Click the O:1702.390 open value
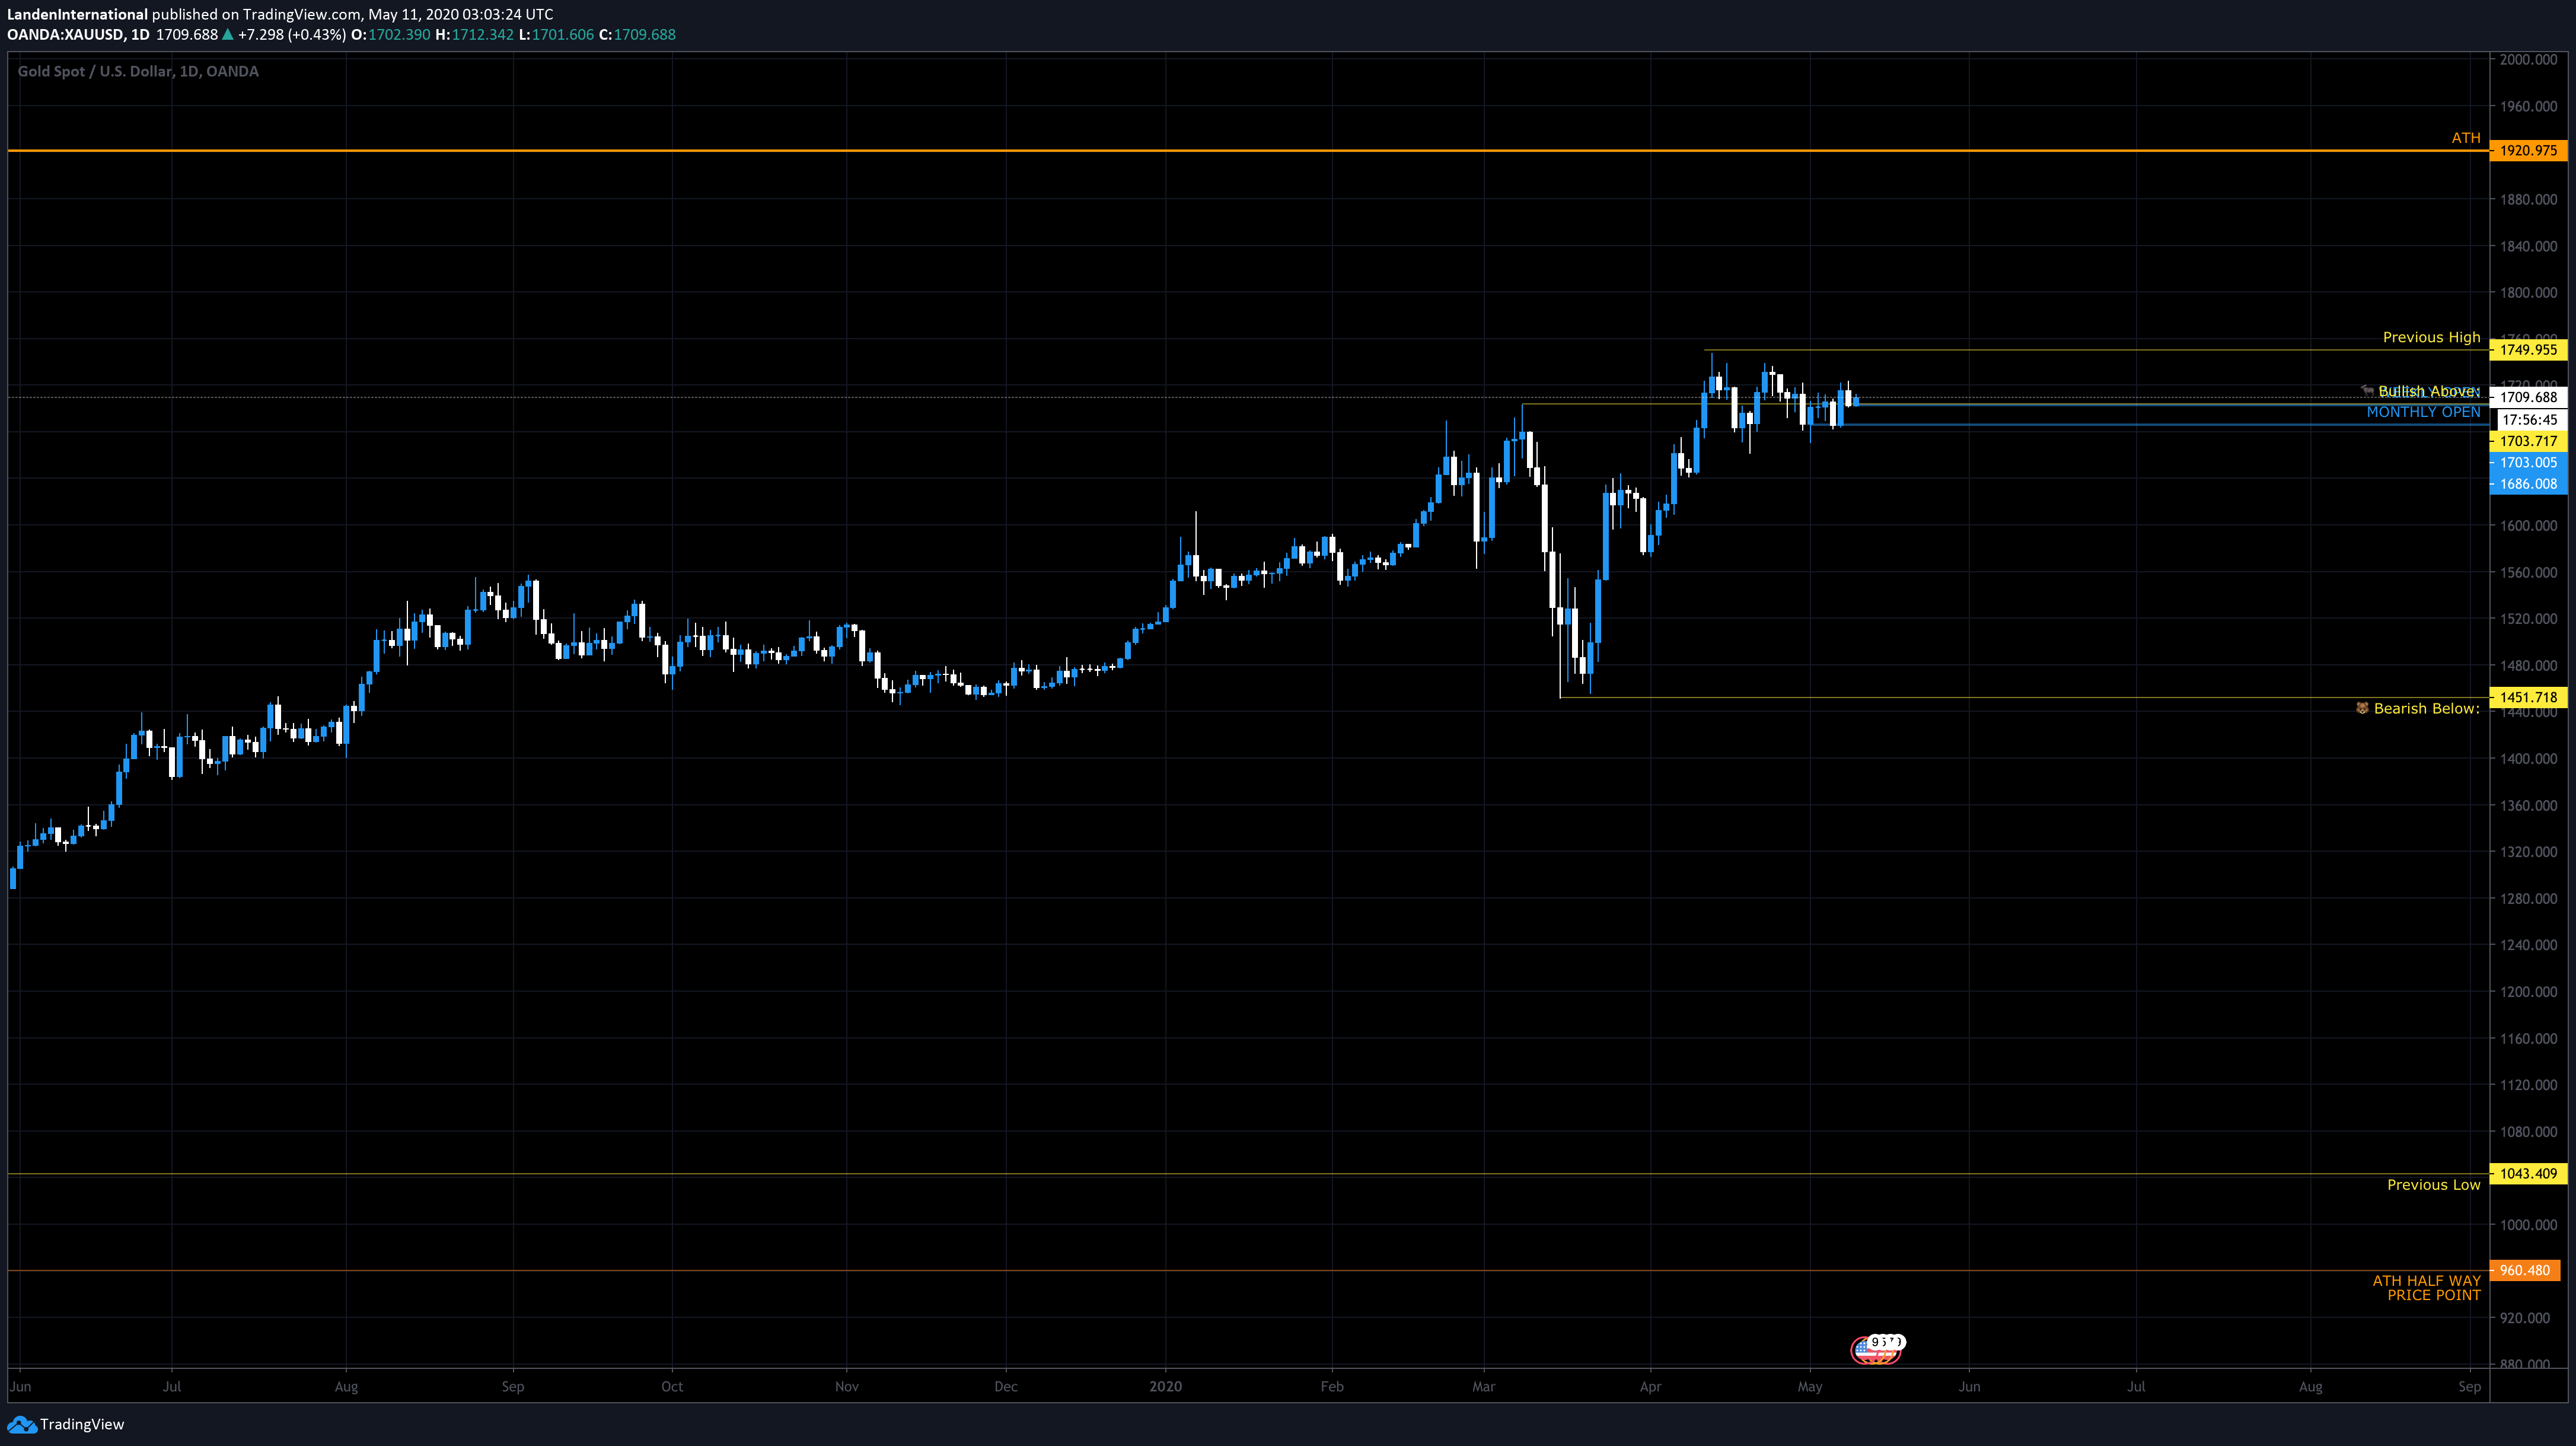2576x1446 pixels. click(x=391, y=34)
